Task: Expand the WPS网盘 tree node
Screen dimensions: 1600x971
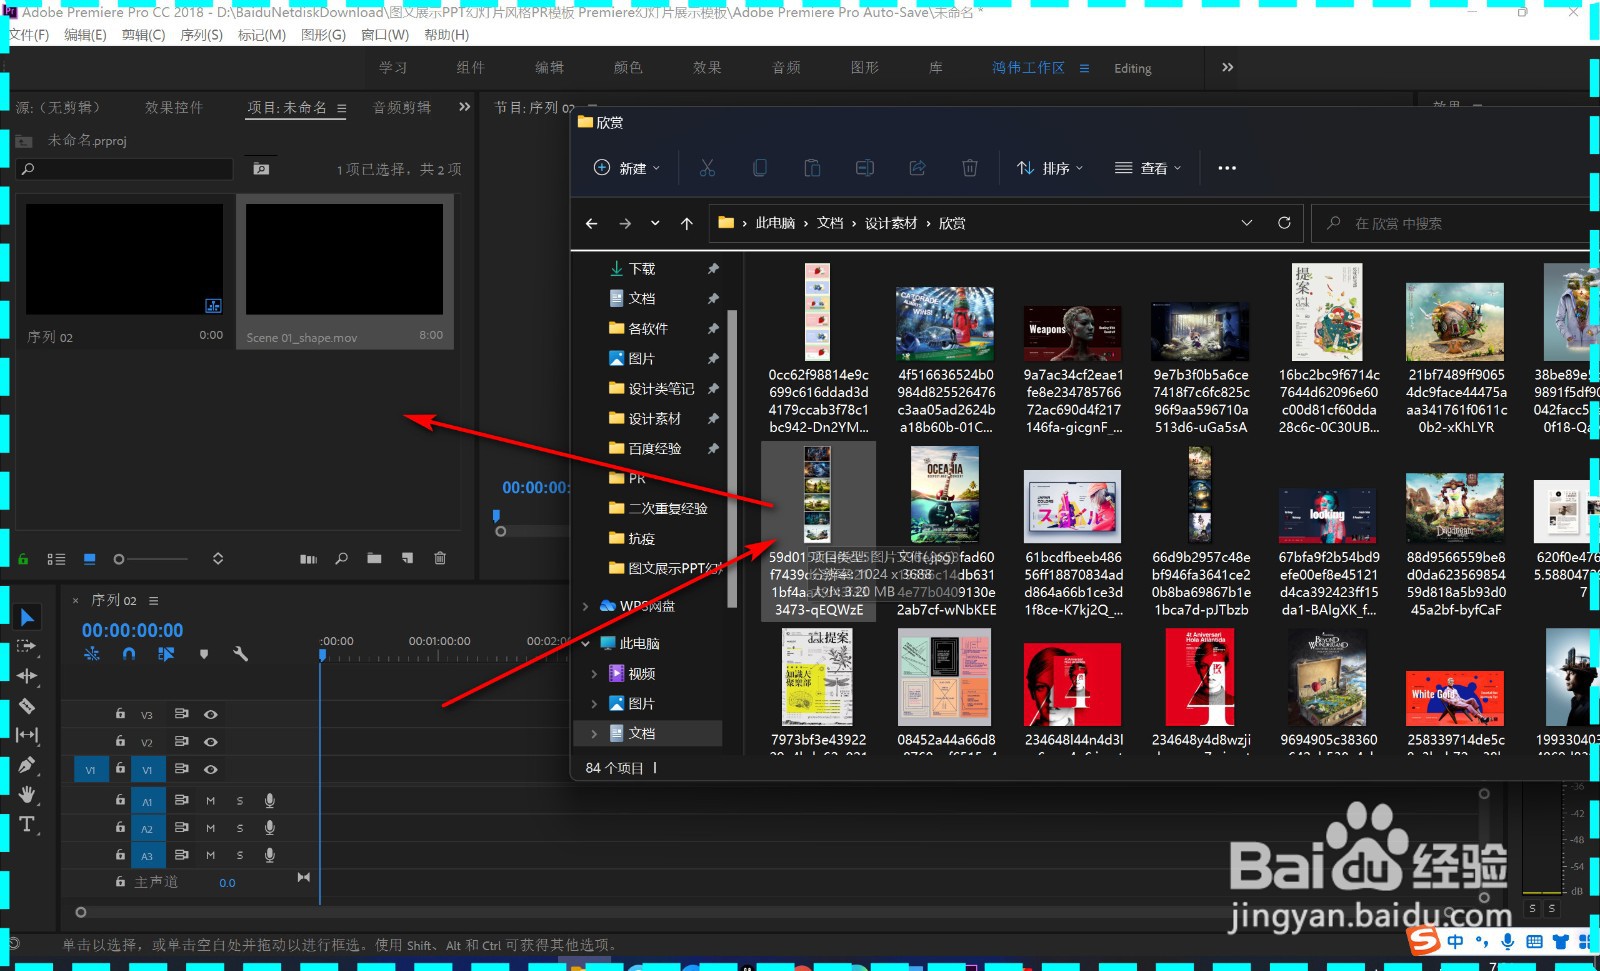Action: click(586, 606)
